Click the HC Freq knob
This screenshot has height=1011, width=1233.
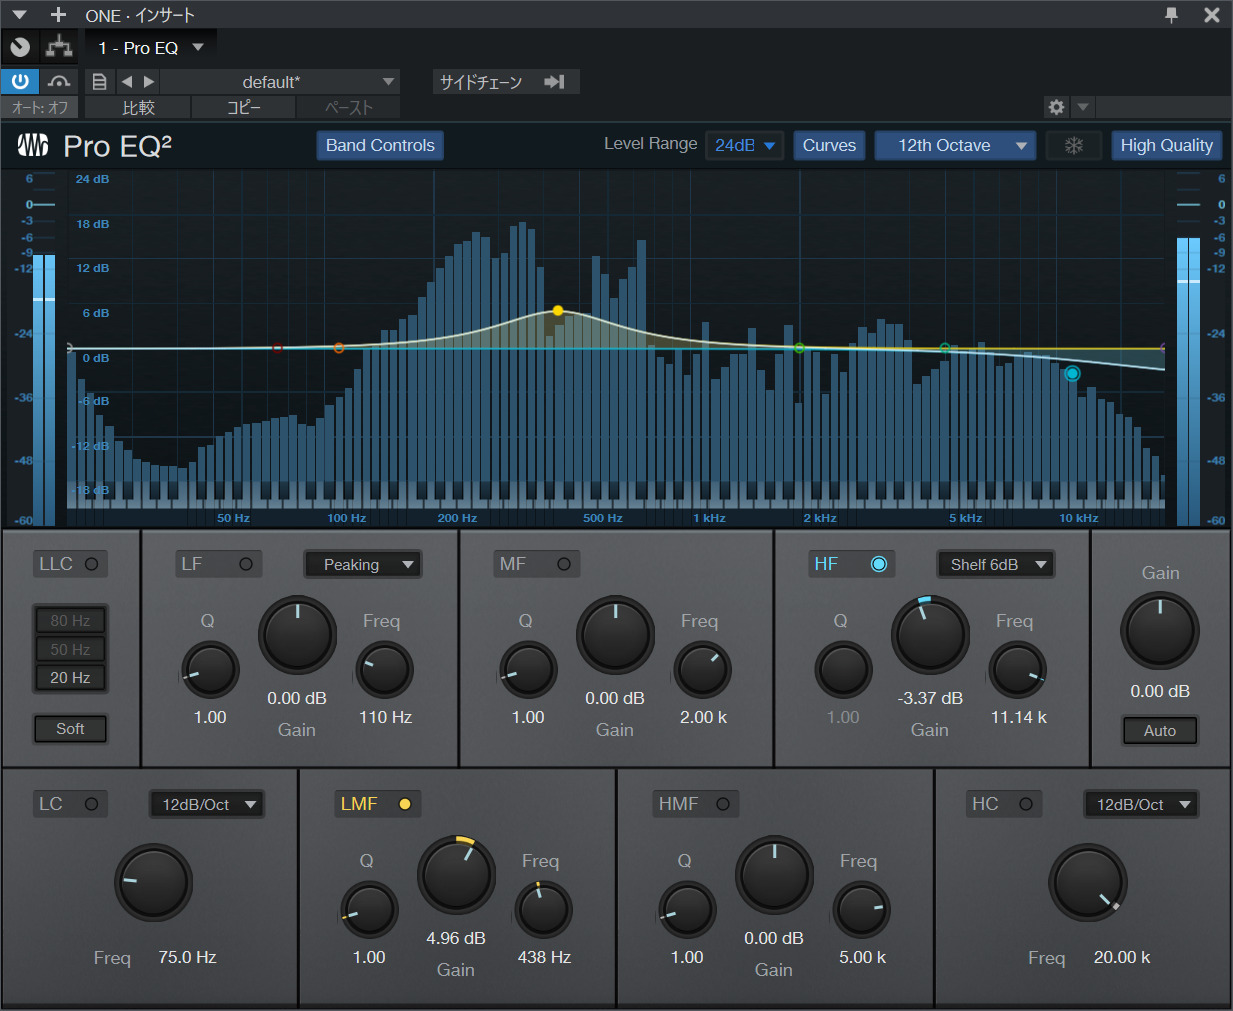[x=1087, y=883]
